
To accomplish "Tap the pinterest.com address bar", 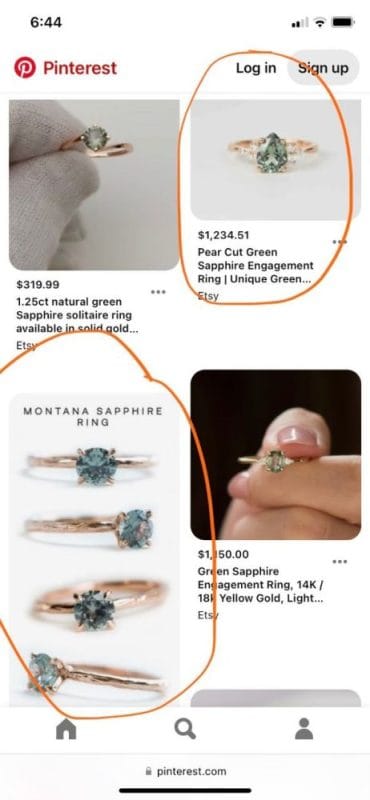I will (x=185, y=771).
